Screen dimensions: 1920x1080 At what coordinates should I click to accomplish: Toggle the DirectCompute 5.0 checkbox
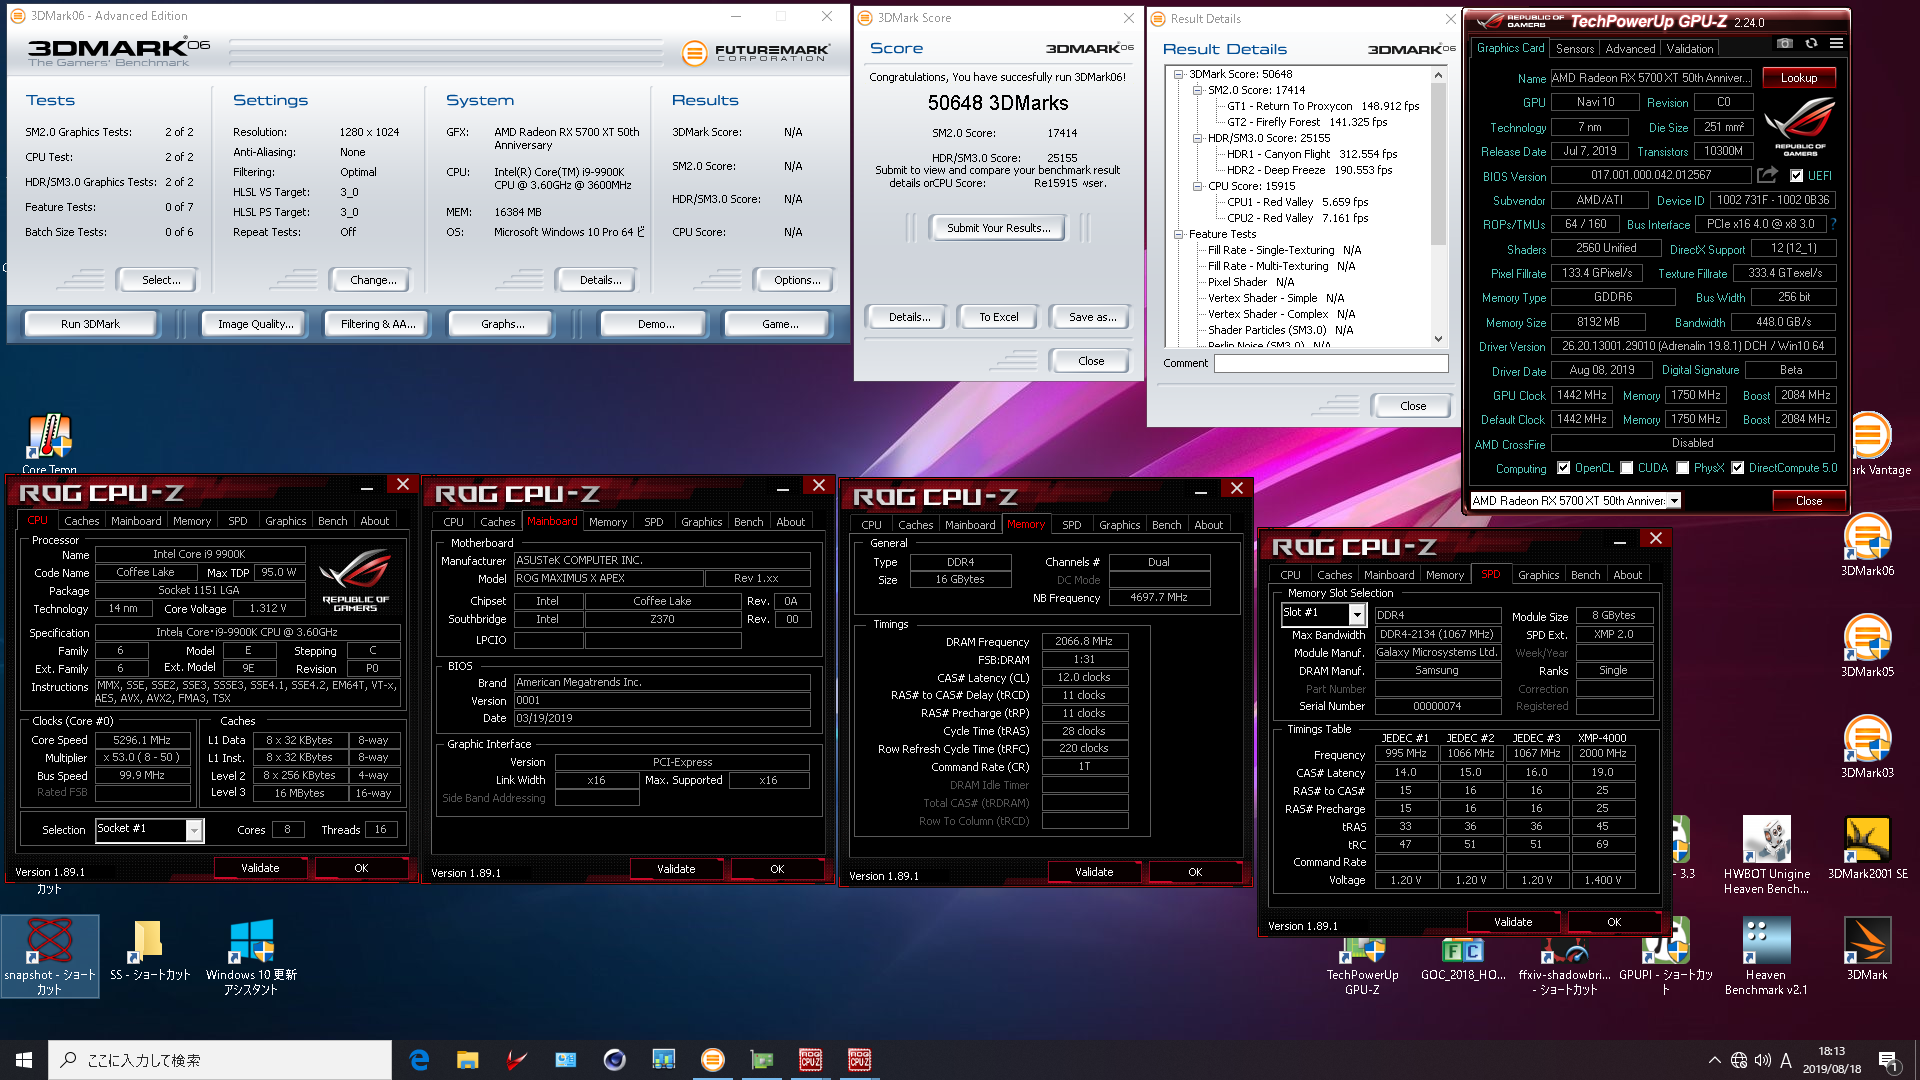(x=1738, y=468)
